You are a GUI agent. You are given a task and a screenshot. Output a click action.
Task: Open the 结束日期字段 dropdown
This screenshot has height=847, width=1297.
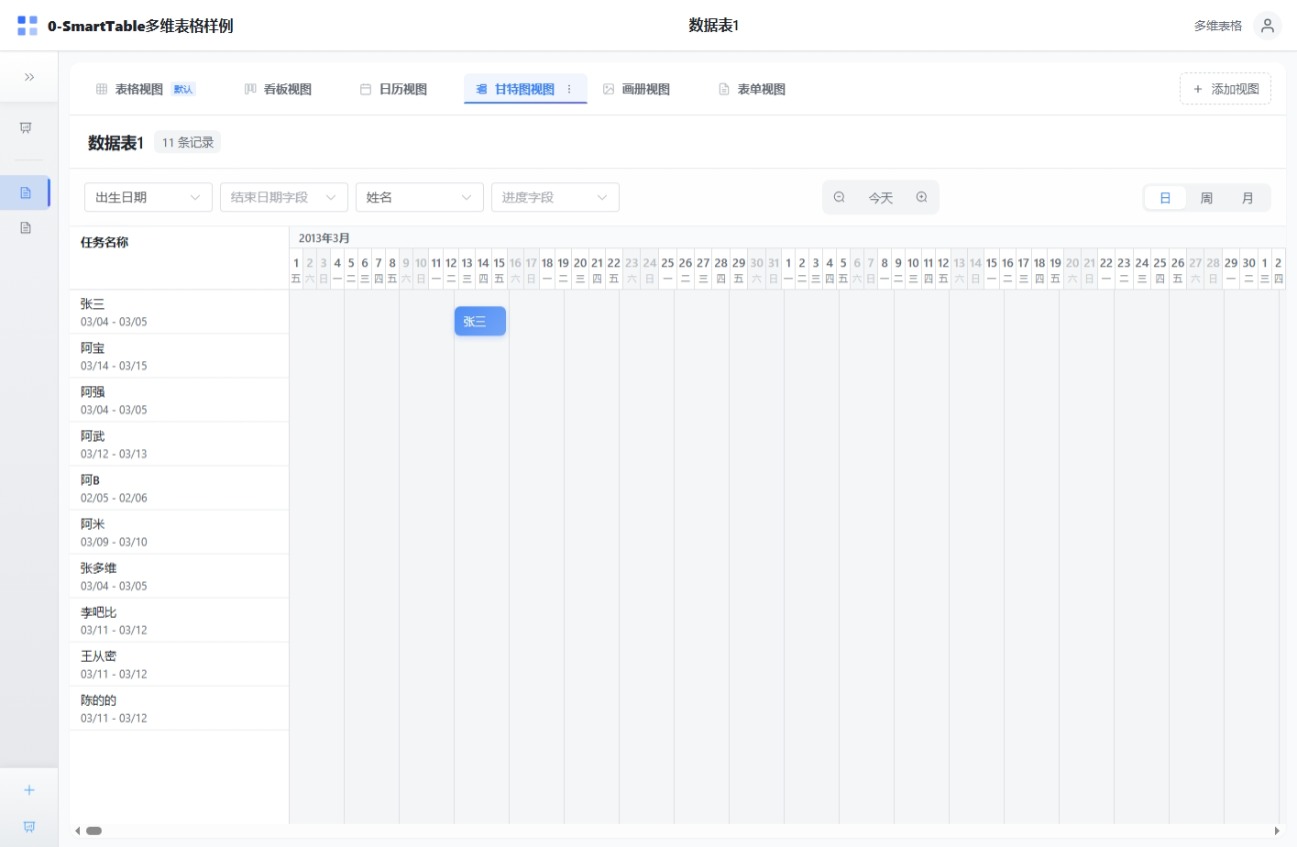284,198
